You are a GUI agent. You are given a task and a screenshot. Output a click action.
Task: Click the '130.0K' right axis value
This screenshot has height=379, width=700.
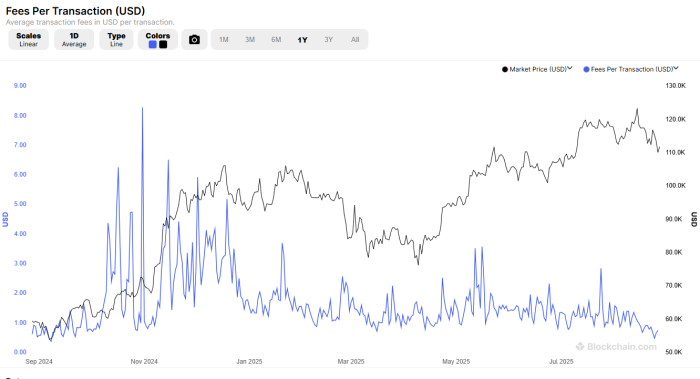tap(675, 86)
